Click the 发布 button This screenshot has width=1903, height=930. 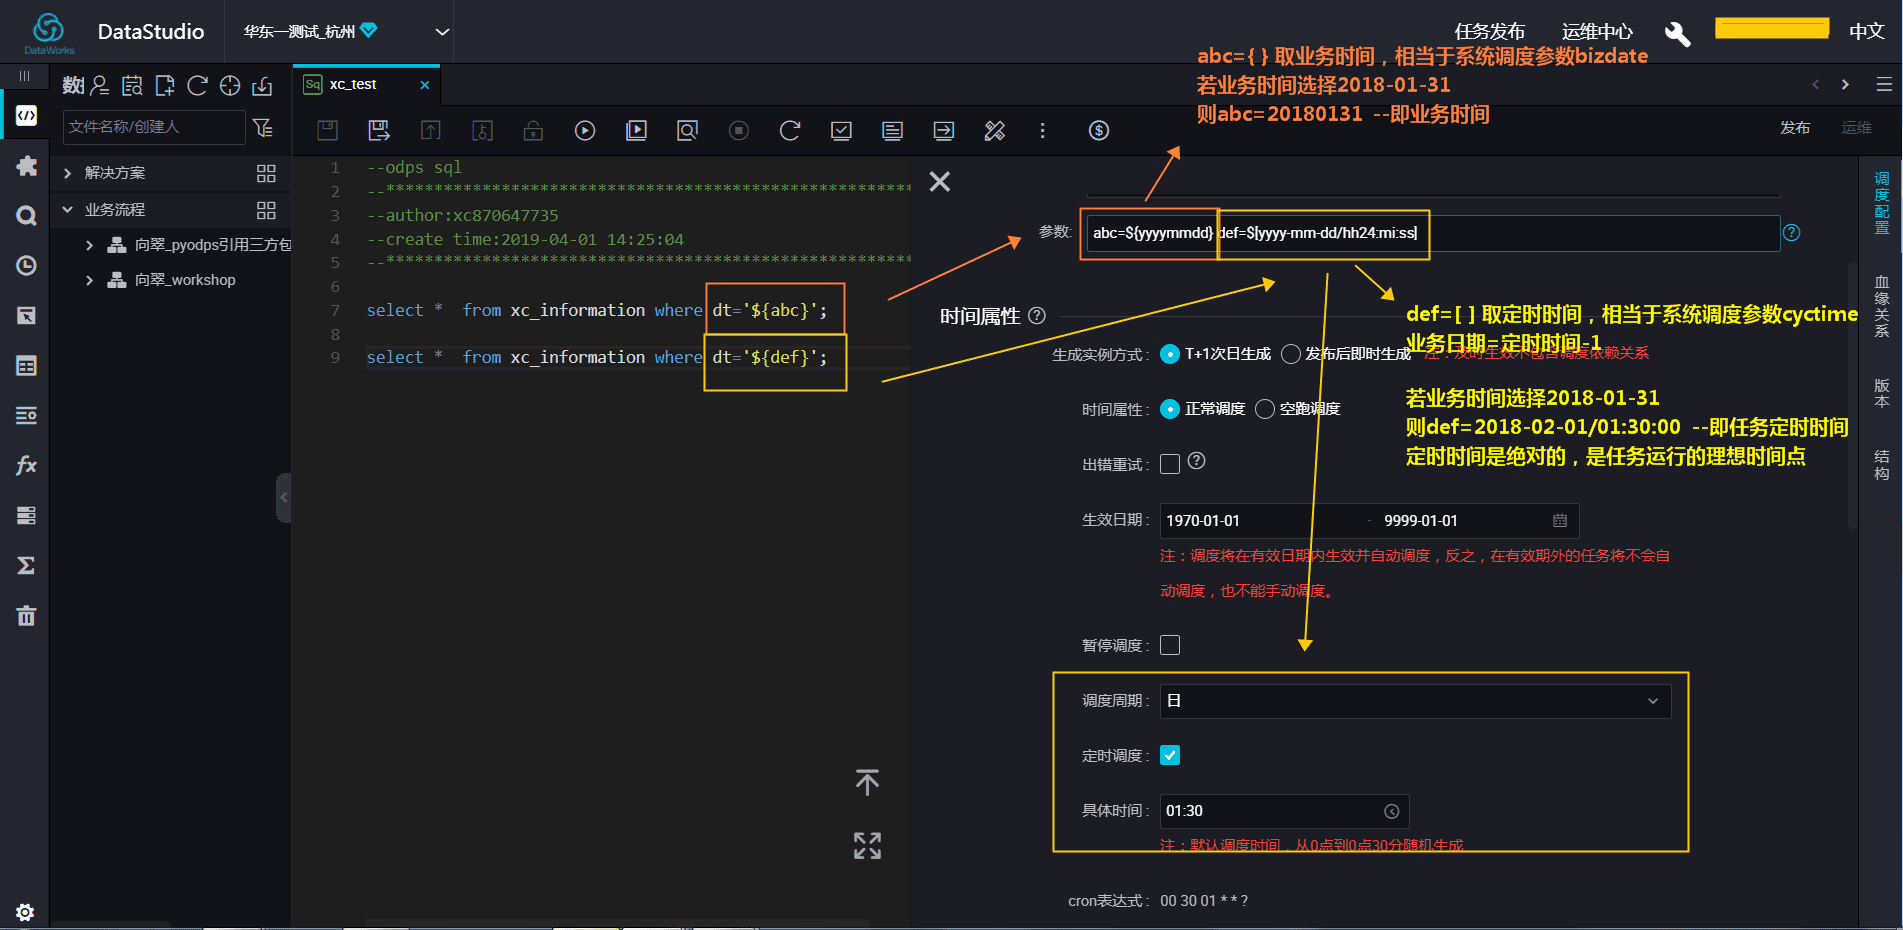[x=1795, y=128]
